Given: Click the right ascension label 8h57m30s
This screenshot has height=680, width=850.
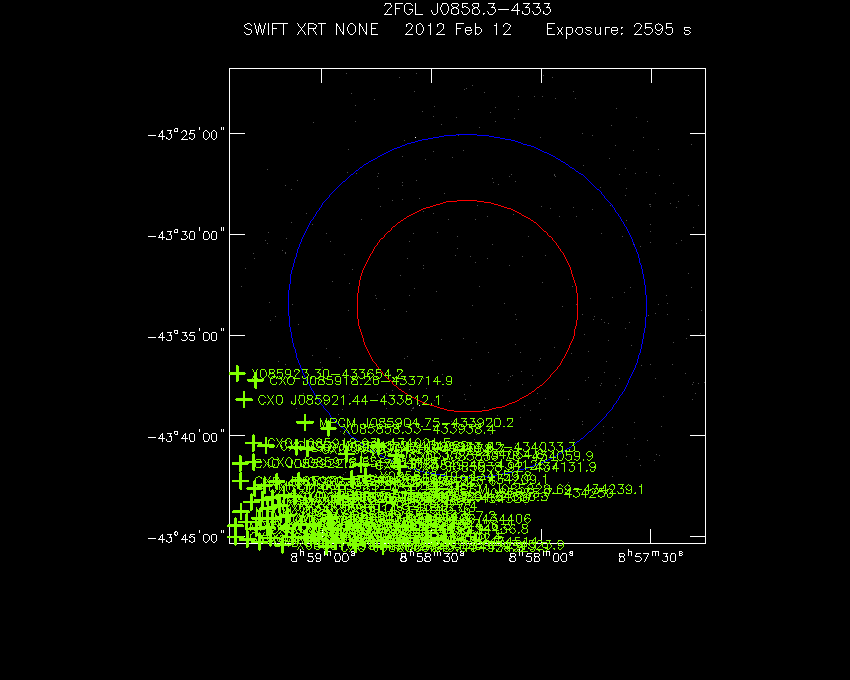Looking at the screenshot, I should click(x=651, y=557).
